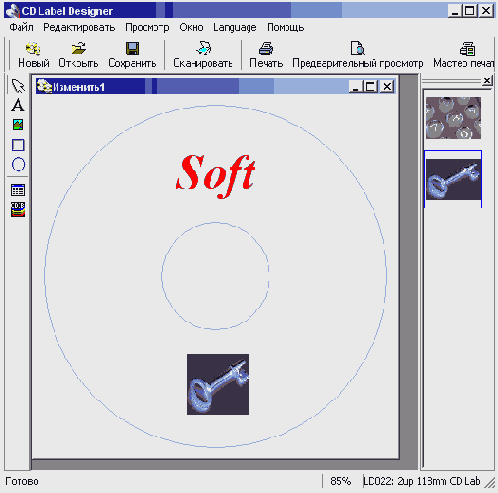
Task: Open the Файл menu
Action: coord(21,27)
